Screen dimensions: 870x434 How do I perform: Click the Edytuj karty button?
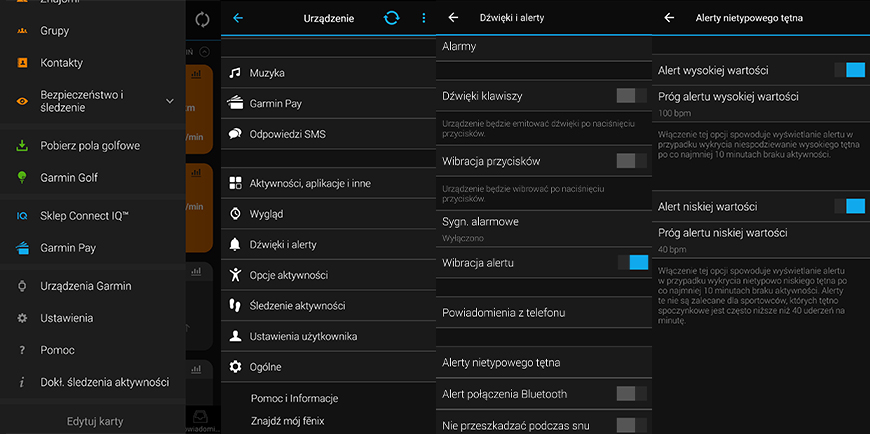click(x=95, y=421)
